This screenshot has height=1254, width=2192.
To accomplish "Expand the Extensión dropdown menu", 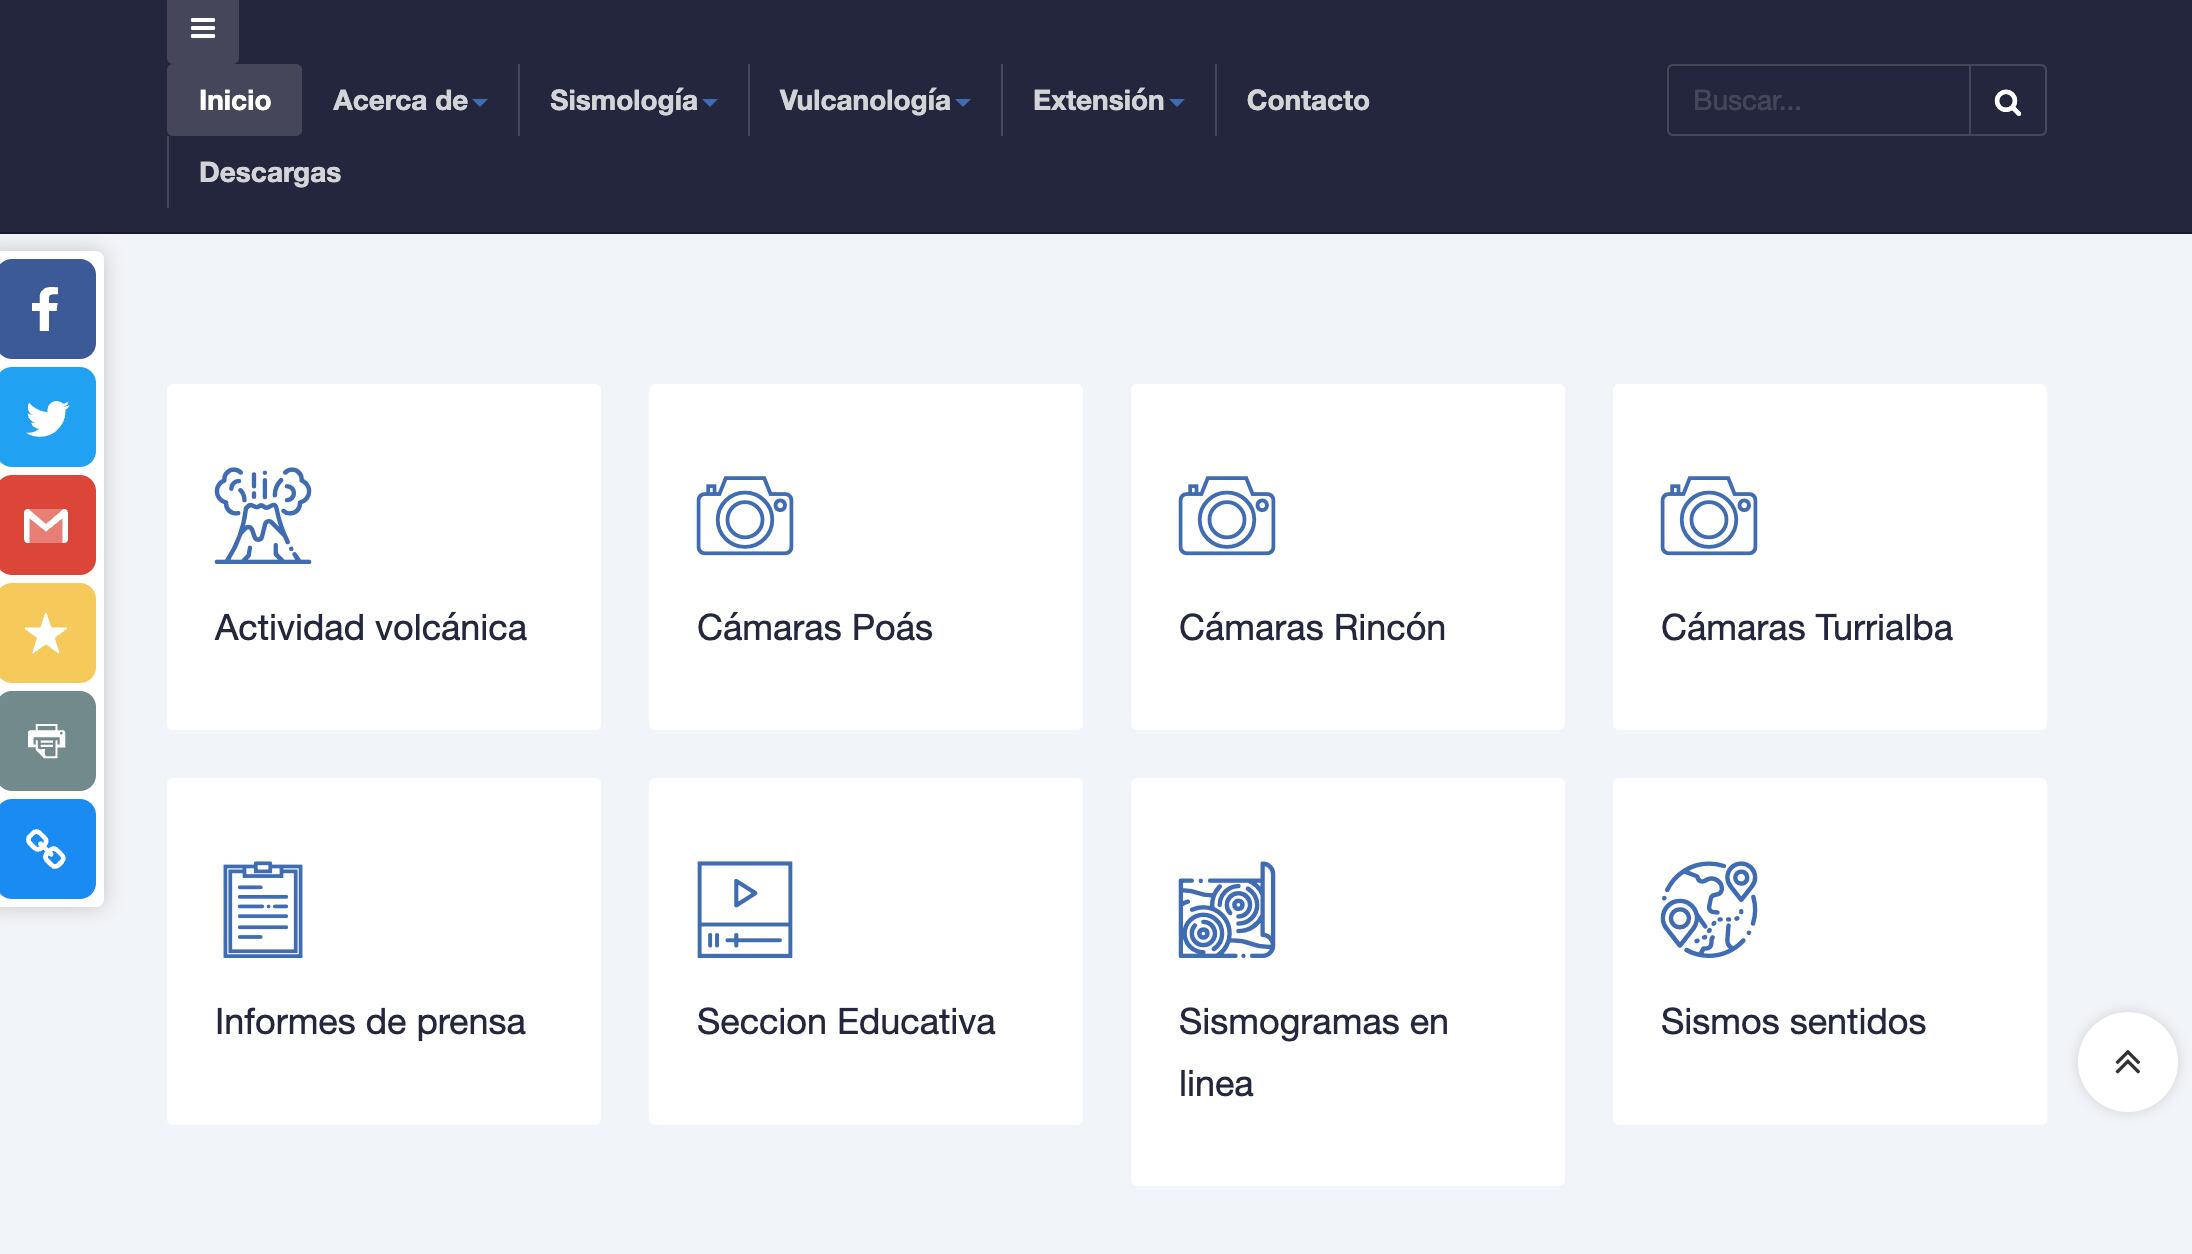I will coord(1107,101).
